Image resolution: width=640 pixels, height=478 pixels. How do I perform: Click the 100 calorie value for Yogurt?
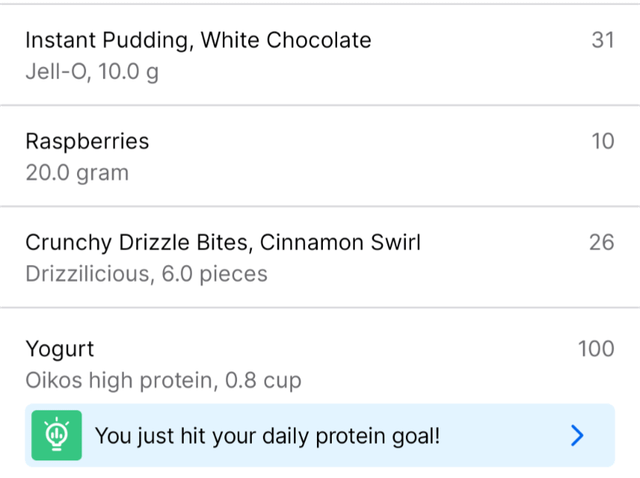pos(596,349)
